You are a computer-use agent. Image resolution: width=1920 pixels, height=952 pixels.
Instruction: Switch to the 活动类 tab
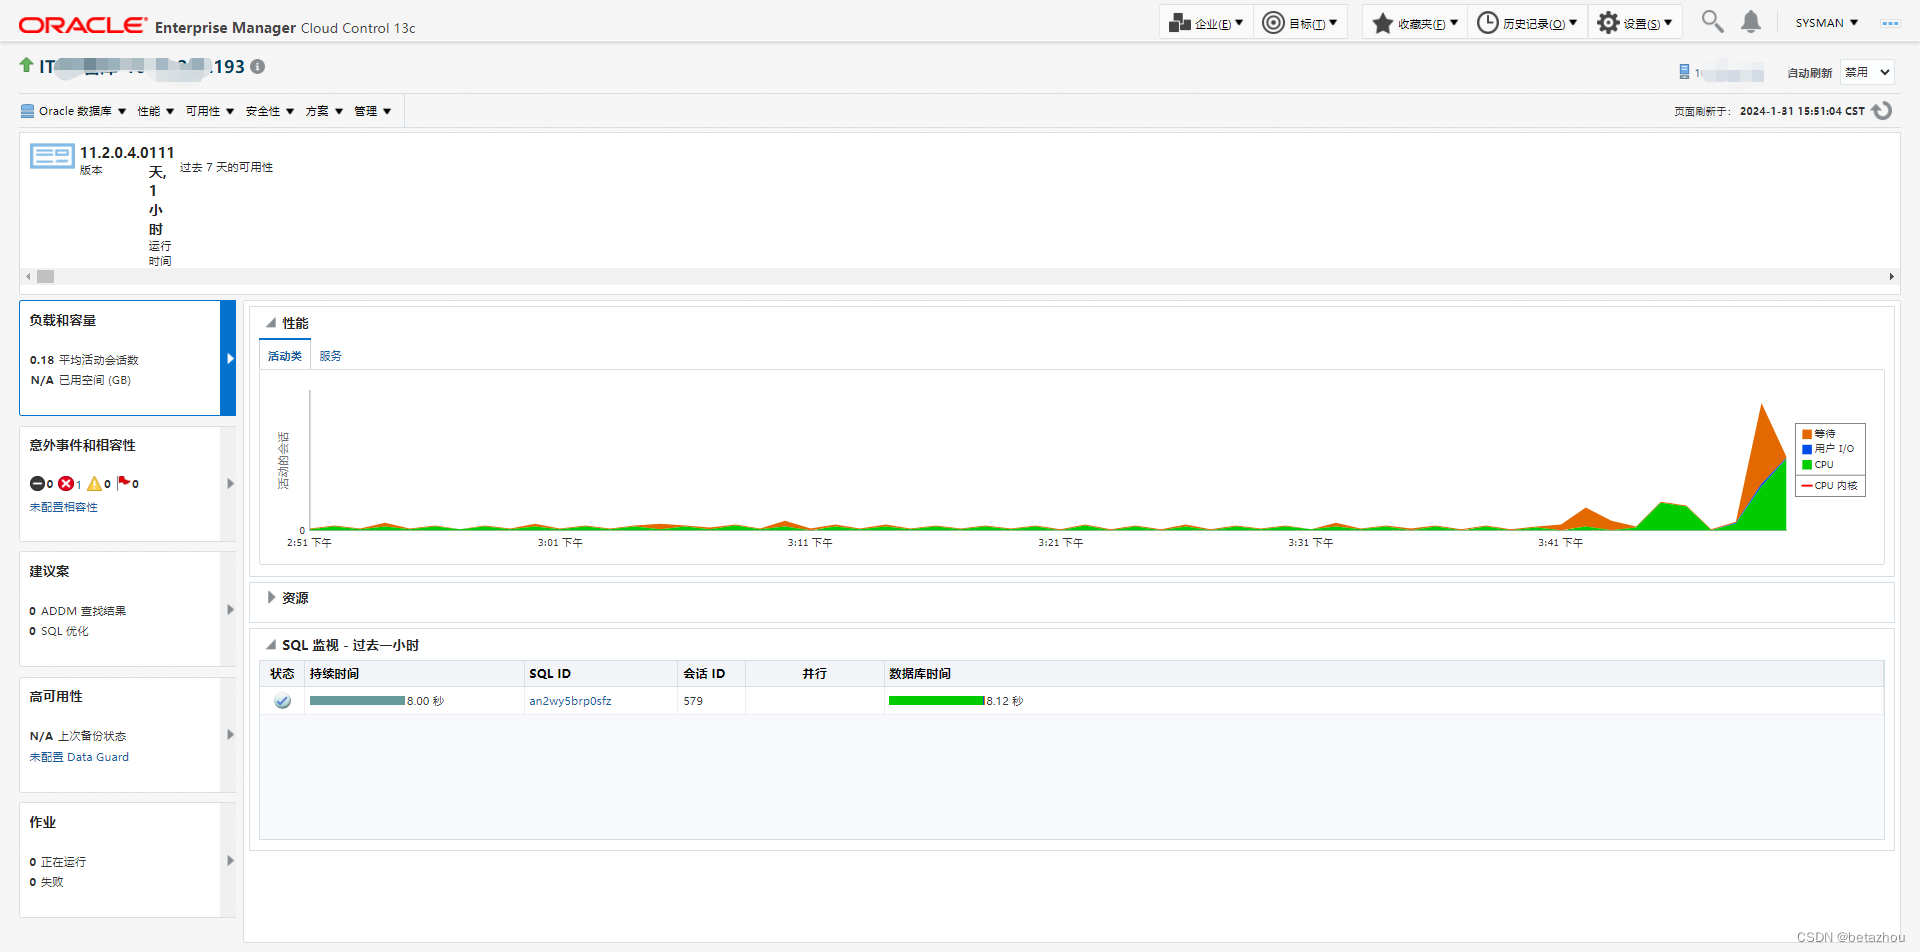(x=285, y=356)
